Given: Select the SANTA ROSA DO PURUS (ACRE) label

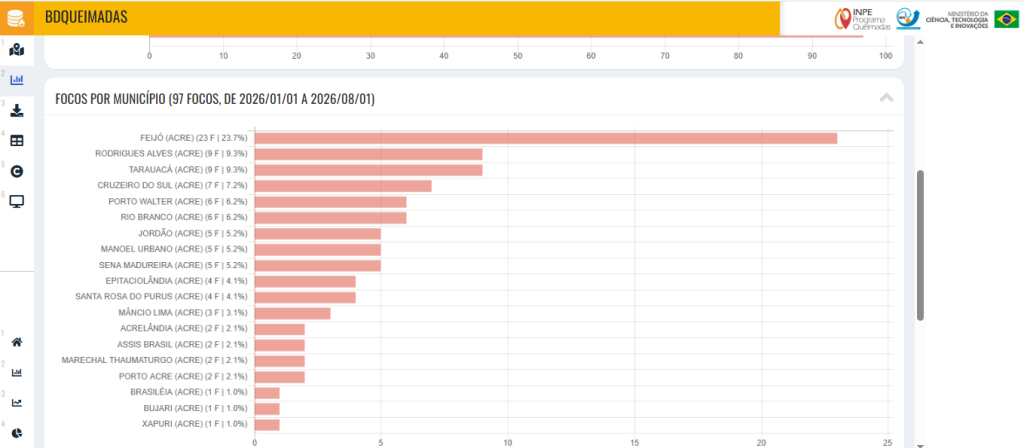Looking at the screenshot, I should (x=162, y=297).
